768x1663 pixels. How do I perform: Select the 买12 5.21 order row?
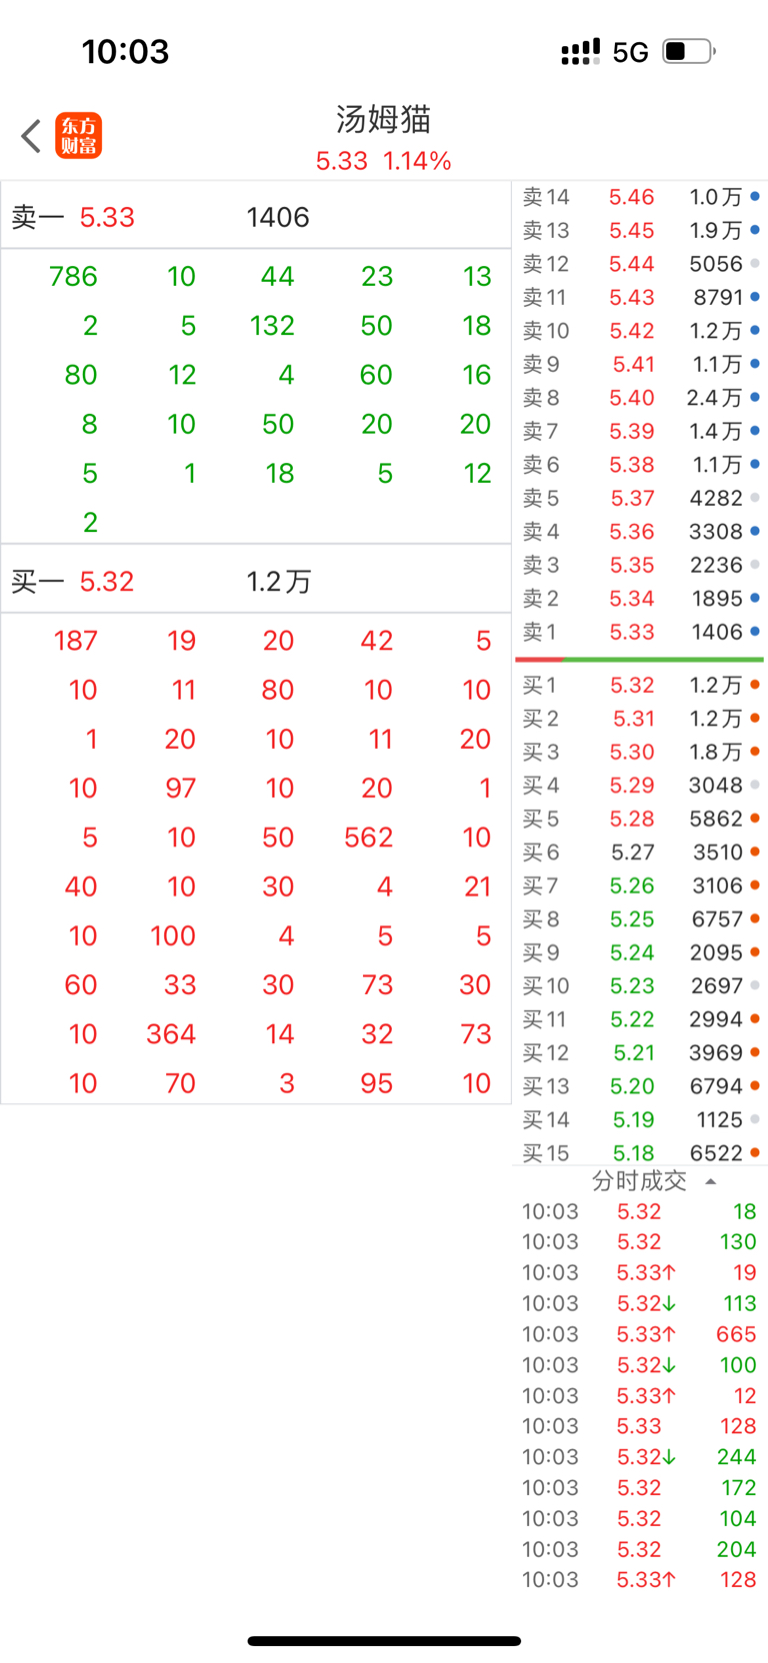(640, 1054)
